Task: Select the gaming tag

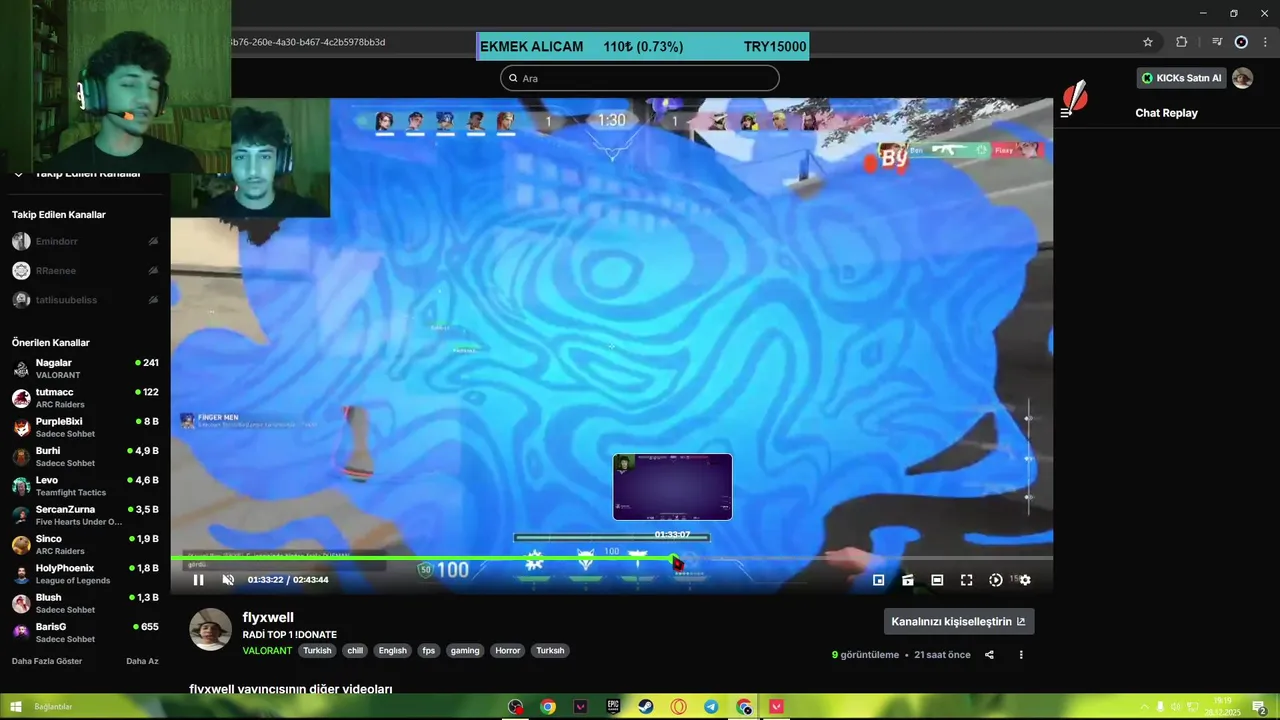Action: tap(465, 651)
